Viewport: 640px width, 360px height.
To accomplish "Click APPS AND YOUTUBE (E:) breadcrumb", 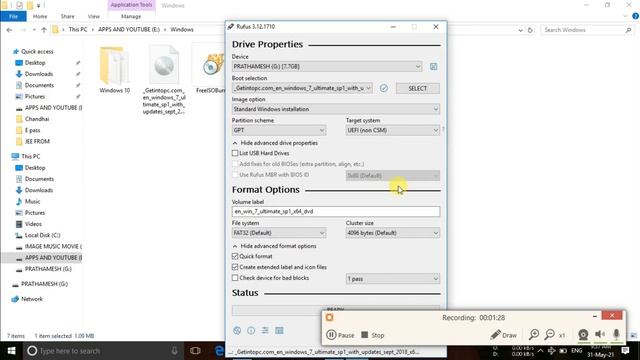I will [129, 30].
